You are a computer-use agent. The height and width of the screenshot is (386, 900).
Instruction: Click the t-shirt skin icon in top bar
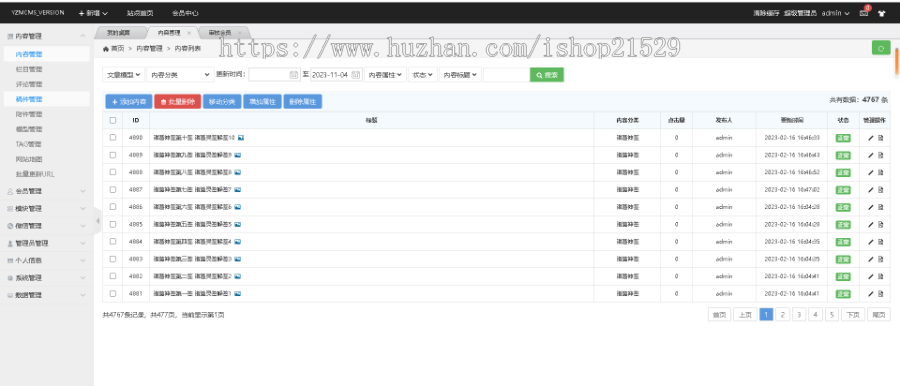882,13
